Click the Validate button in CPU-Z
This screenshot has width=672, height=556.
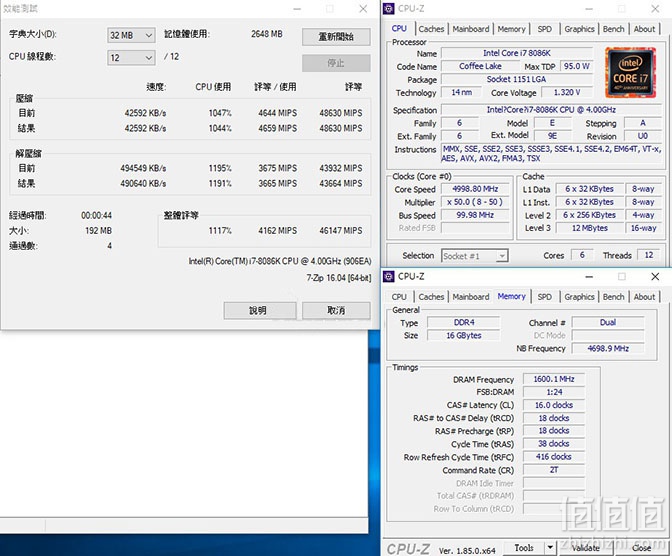pos(585,548)
